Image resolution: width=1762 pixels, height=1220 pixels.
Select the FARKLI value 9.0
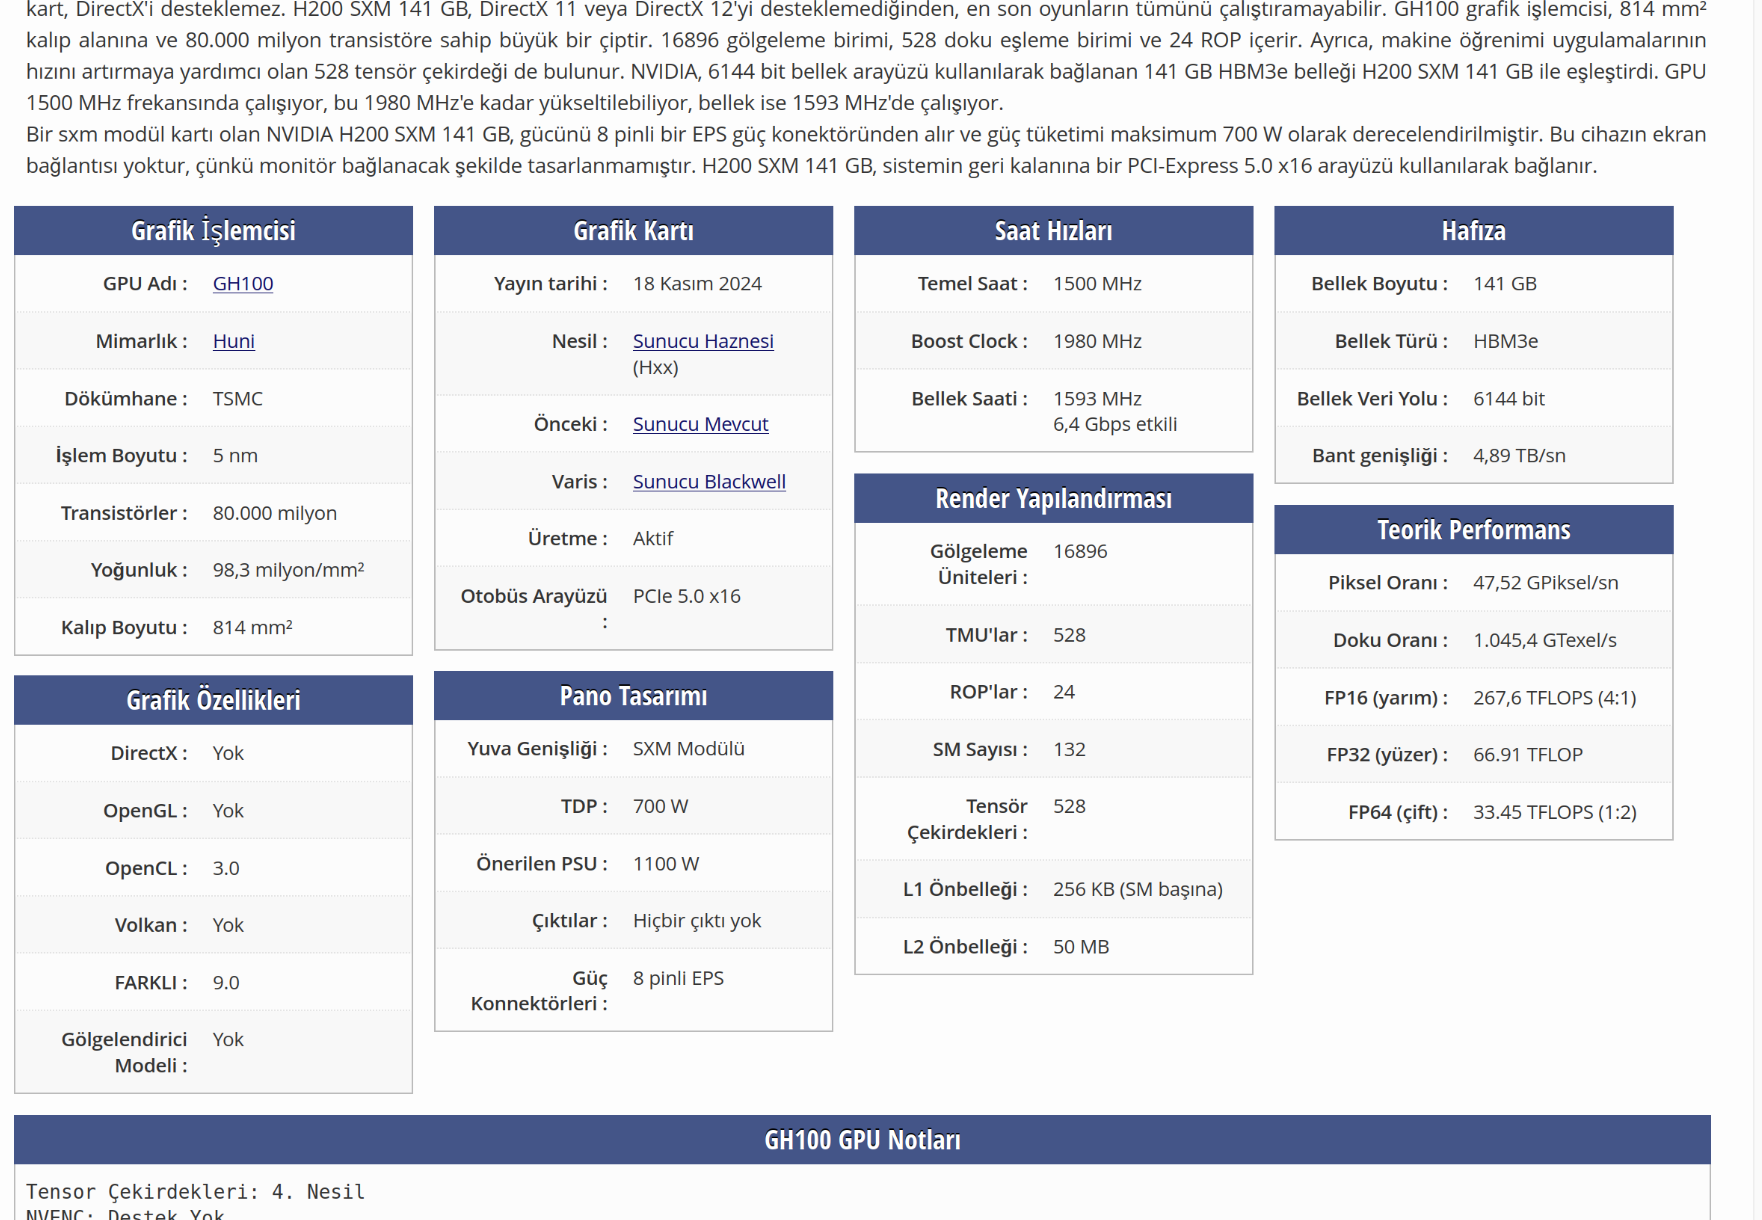pos(226,983)
